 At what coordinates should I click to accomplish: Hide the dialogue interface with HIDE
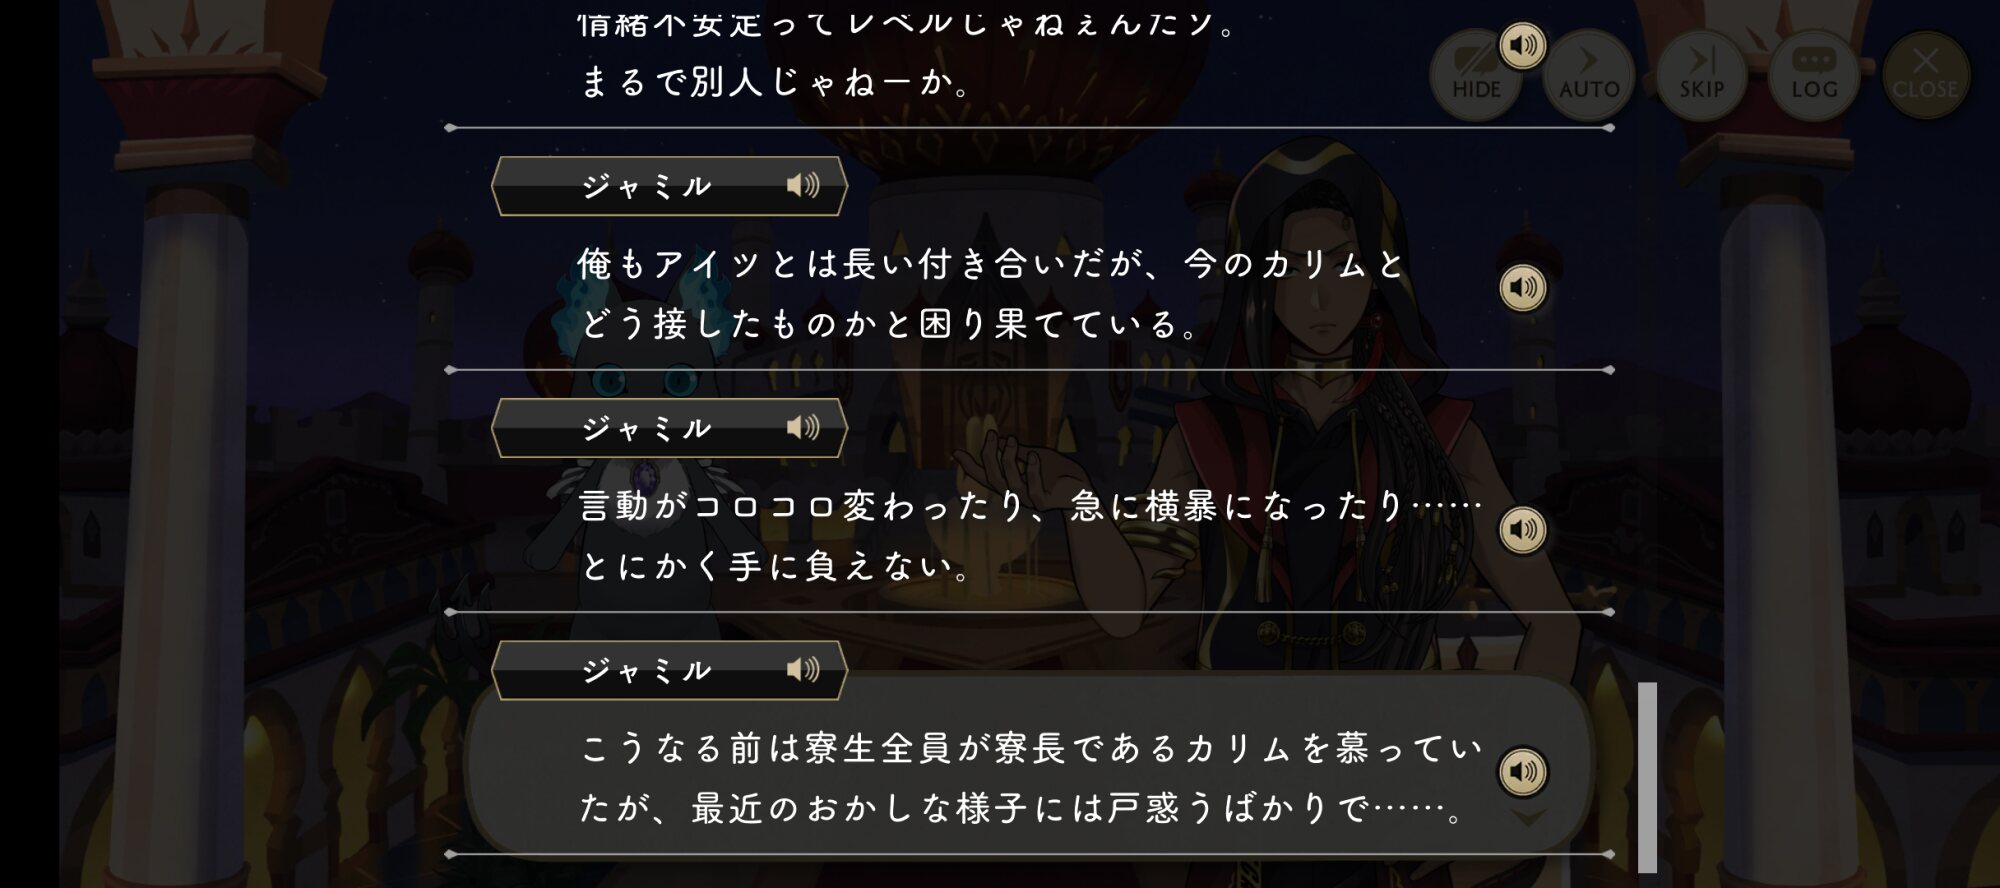click(1476, 75)
